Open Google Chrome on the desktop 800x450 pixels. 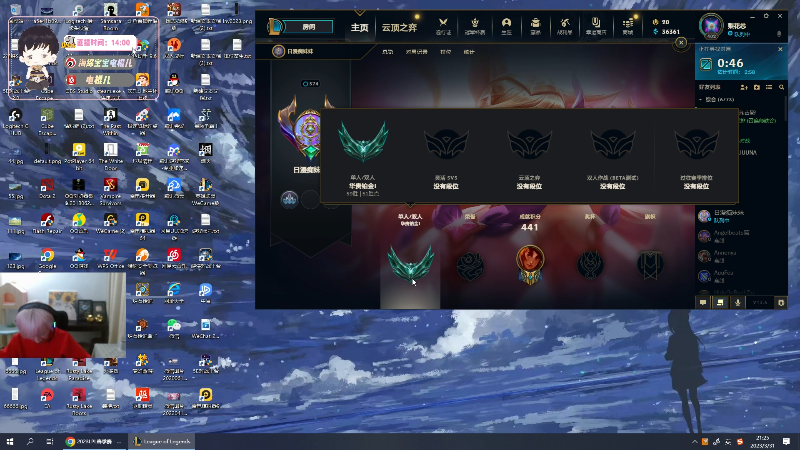(x=47, y=259)
